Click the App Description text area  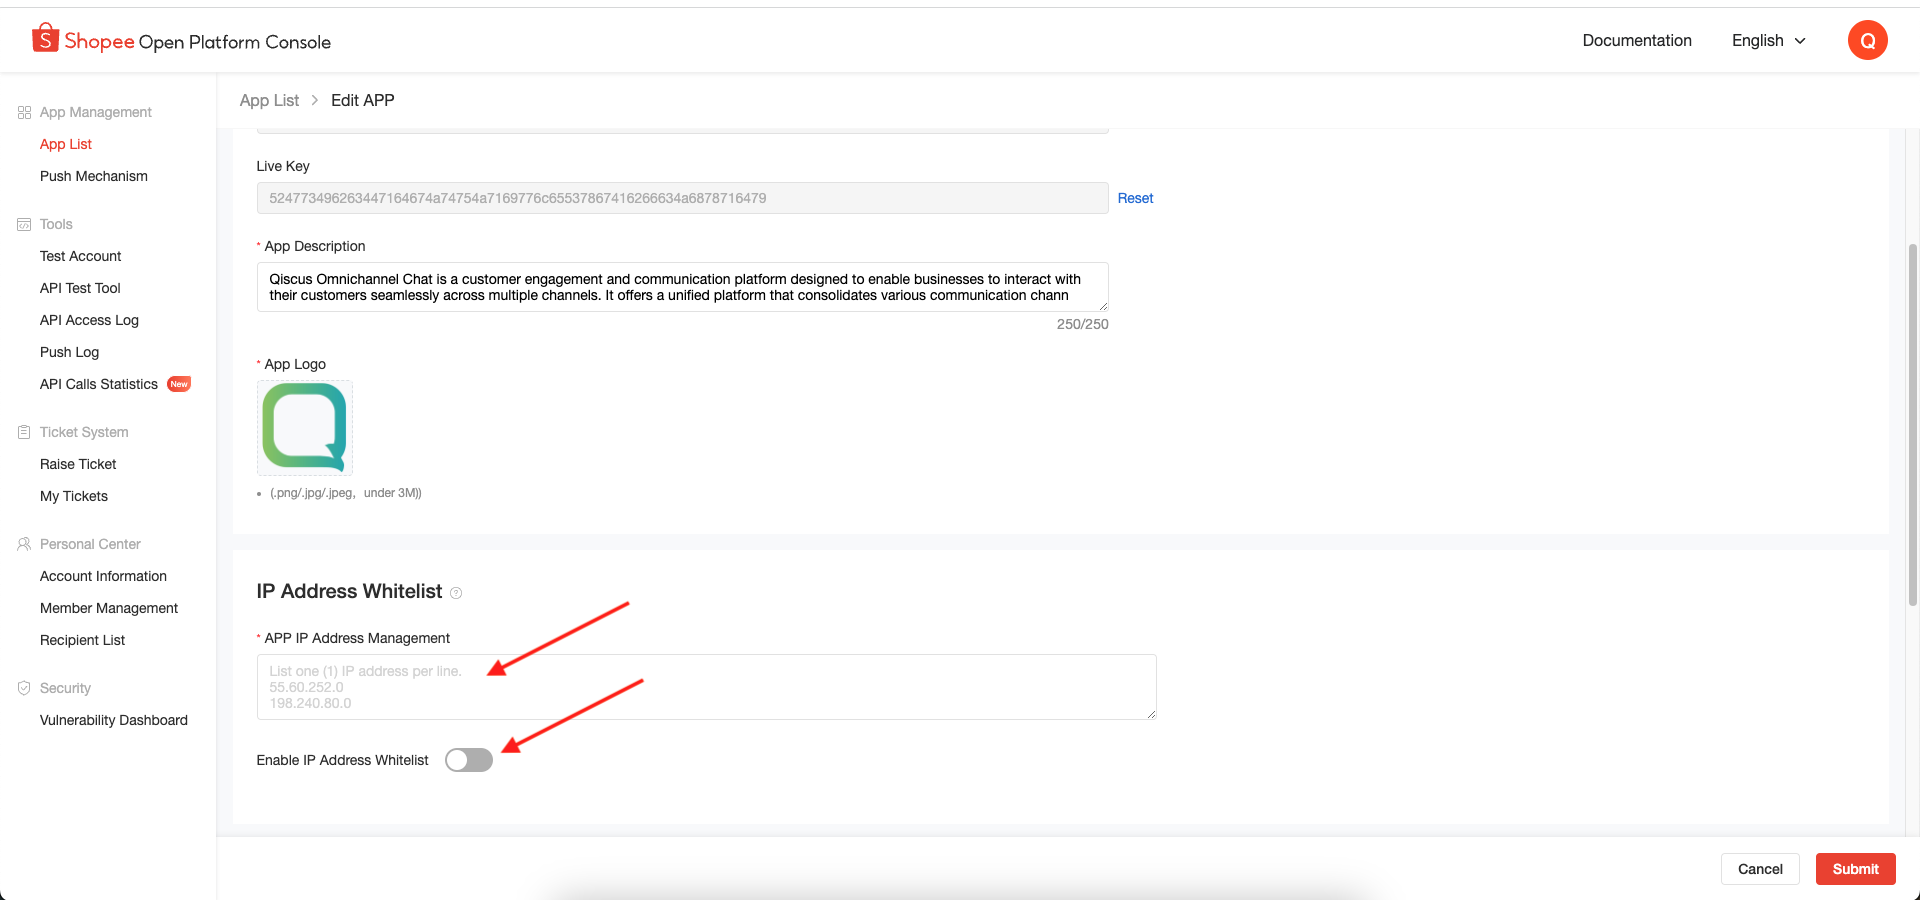point(682,287)
